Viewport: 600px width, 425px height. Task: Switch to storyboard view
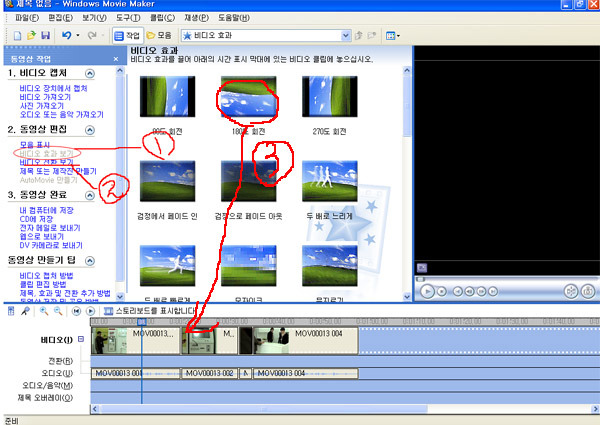[151, 311]
